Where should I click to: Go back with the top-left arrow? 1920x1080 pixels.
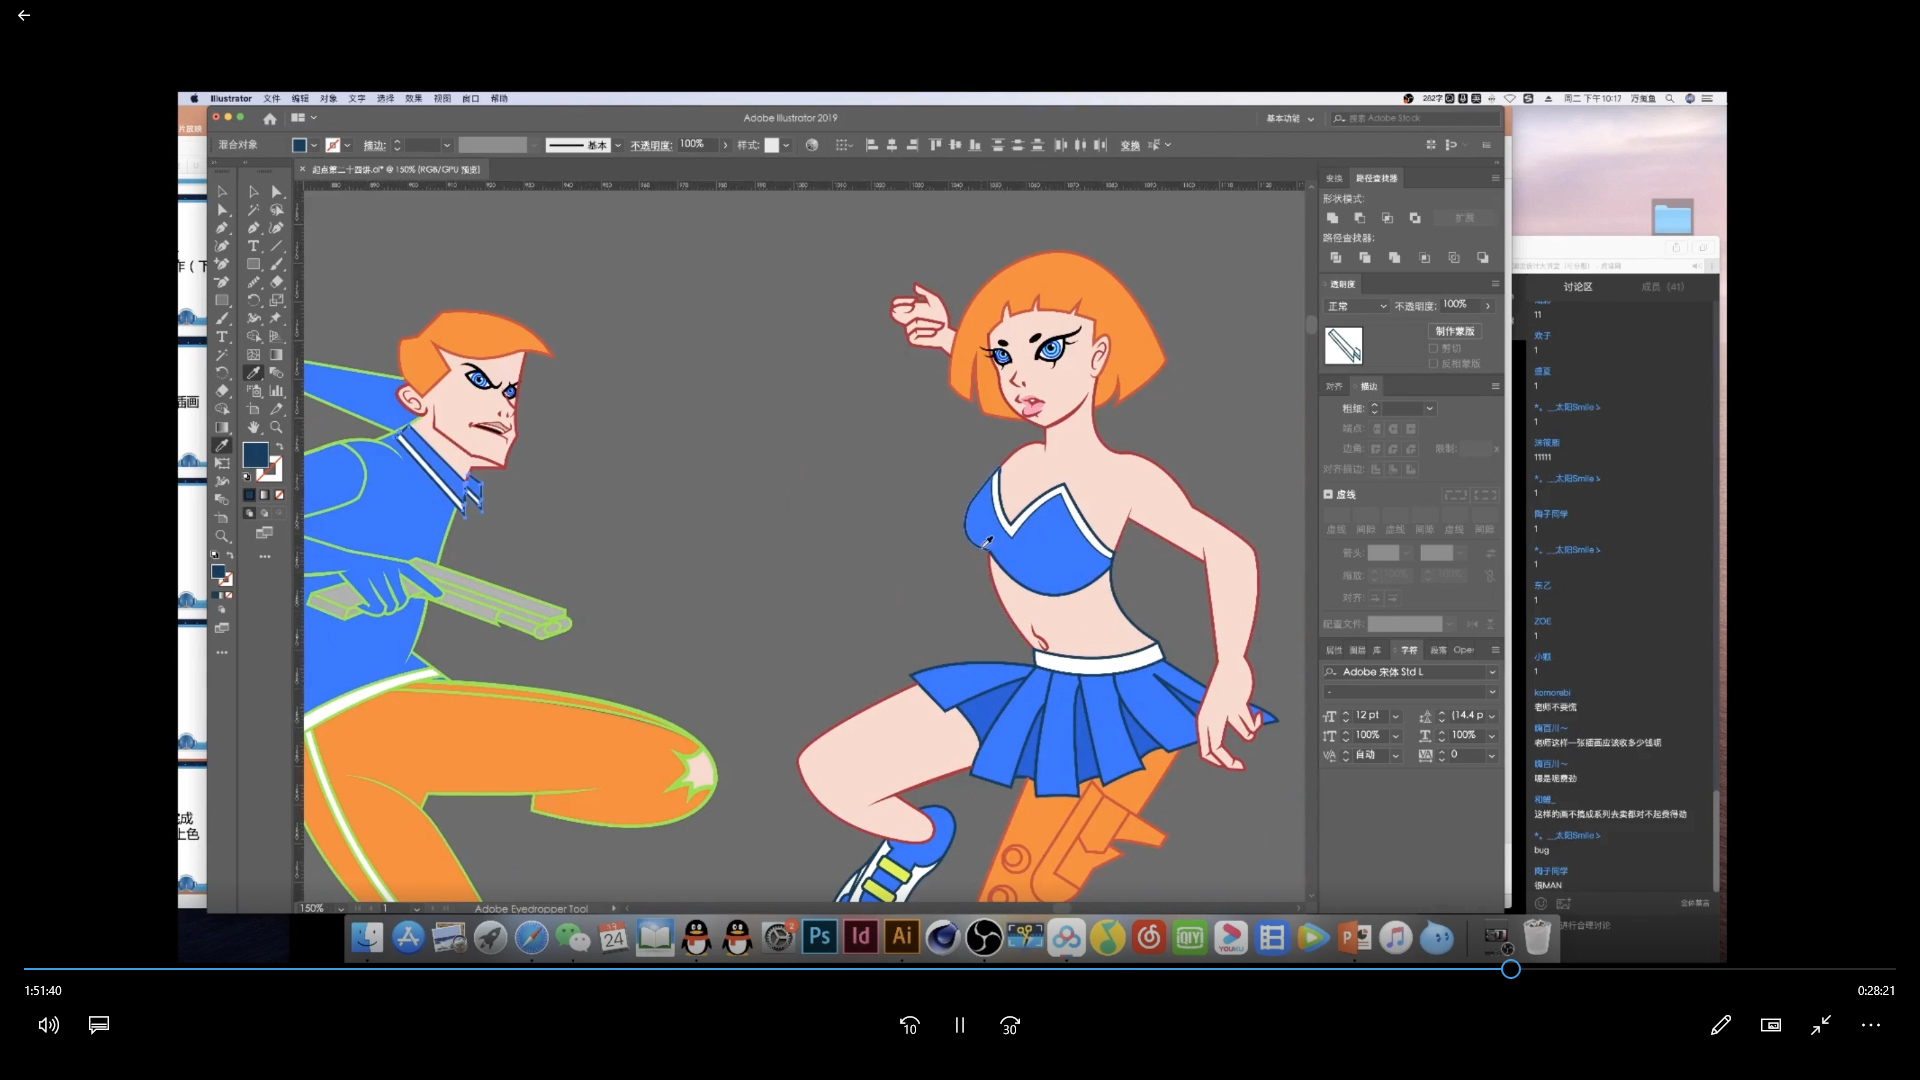click(x=24, y=15)
